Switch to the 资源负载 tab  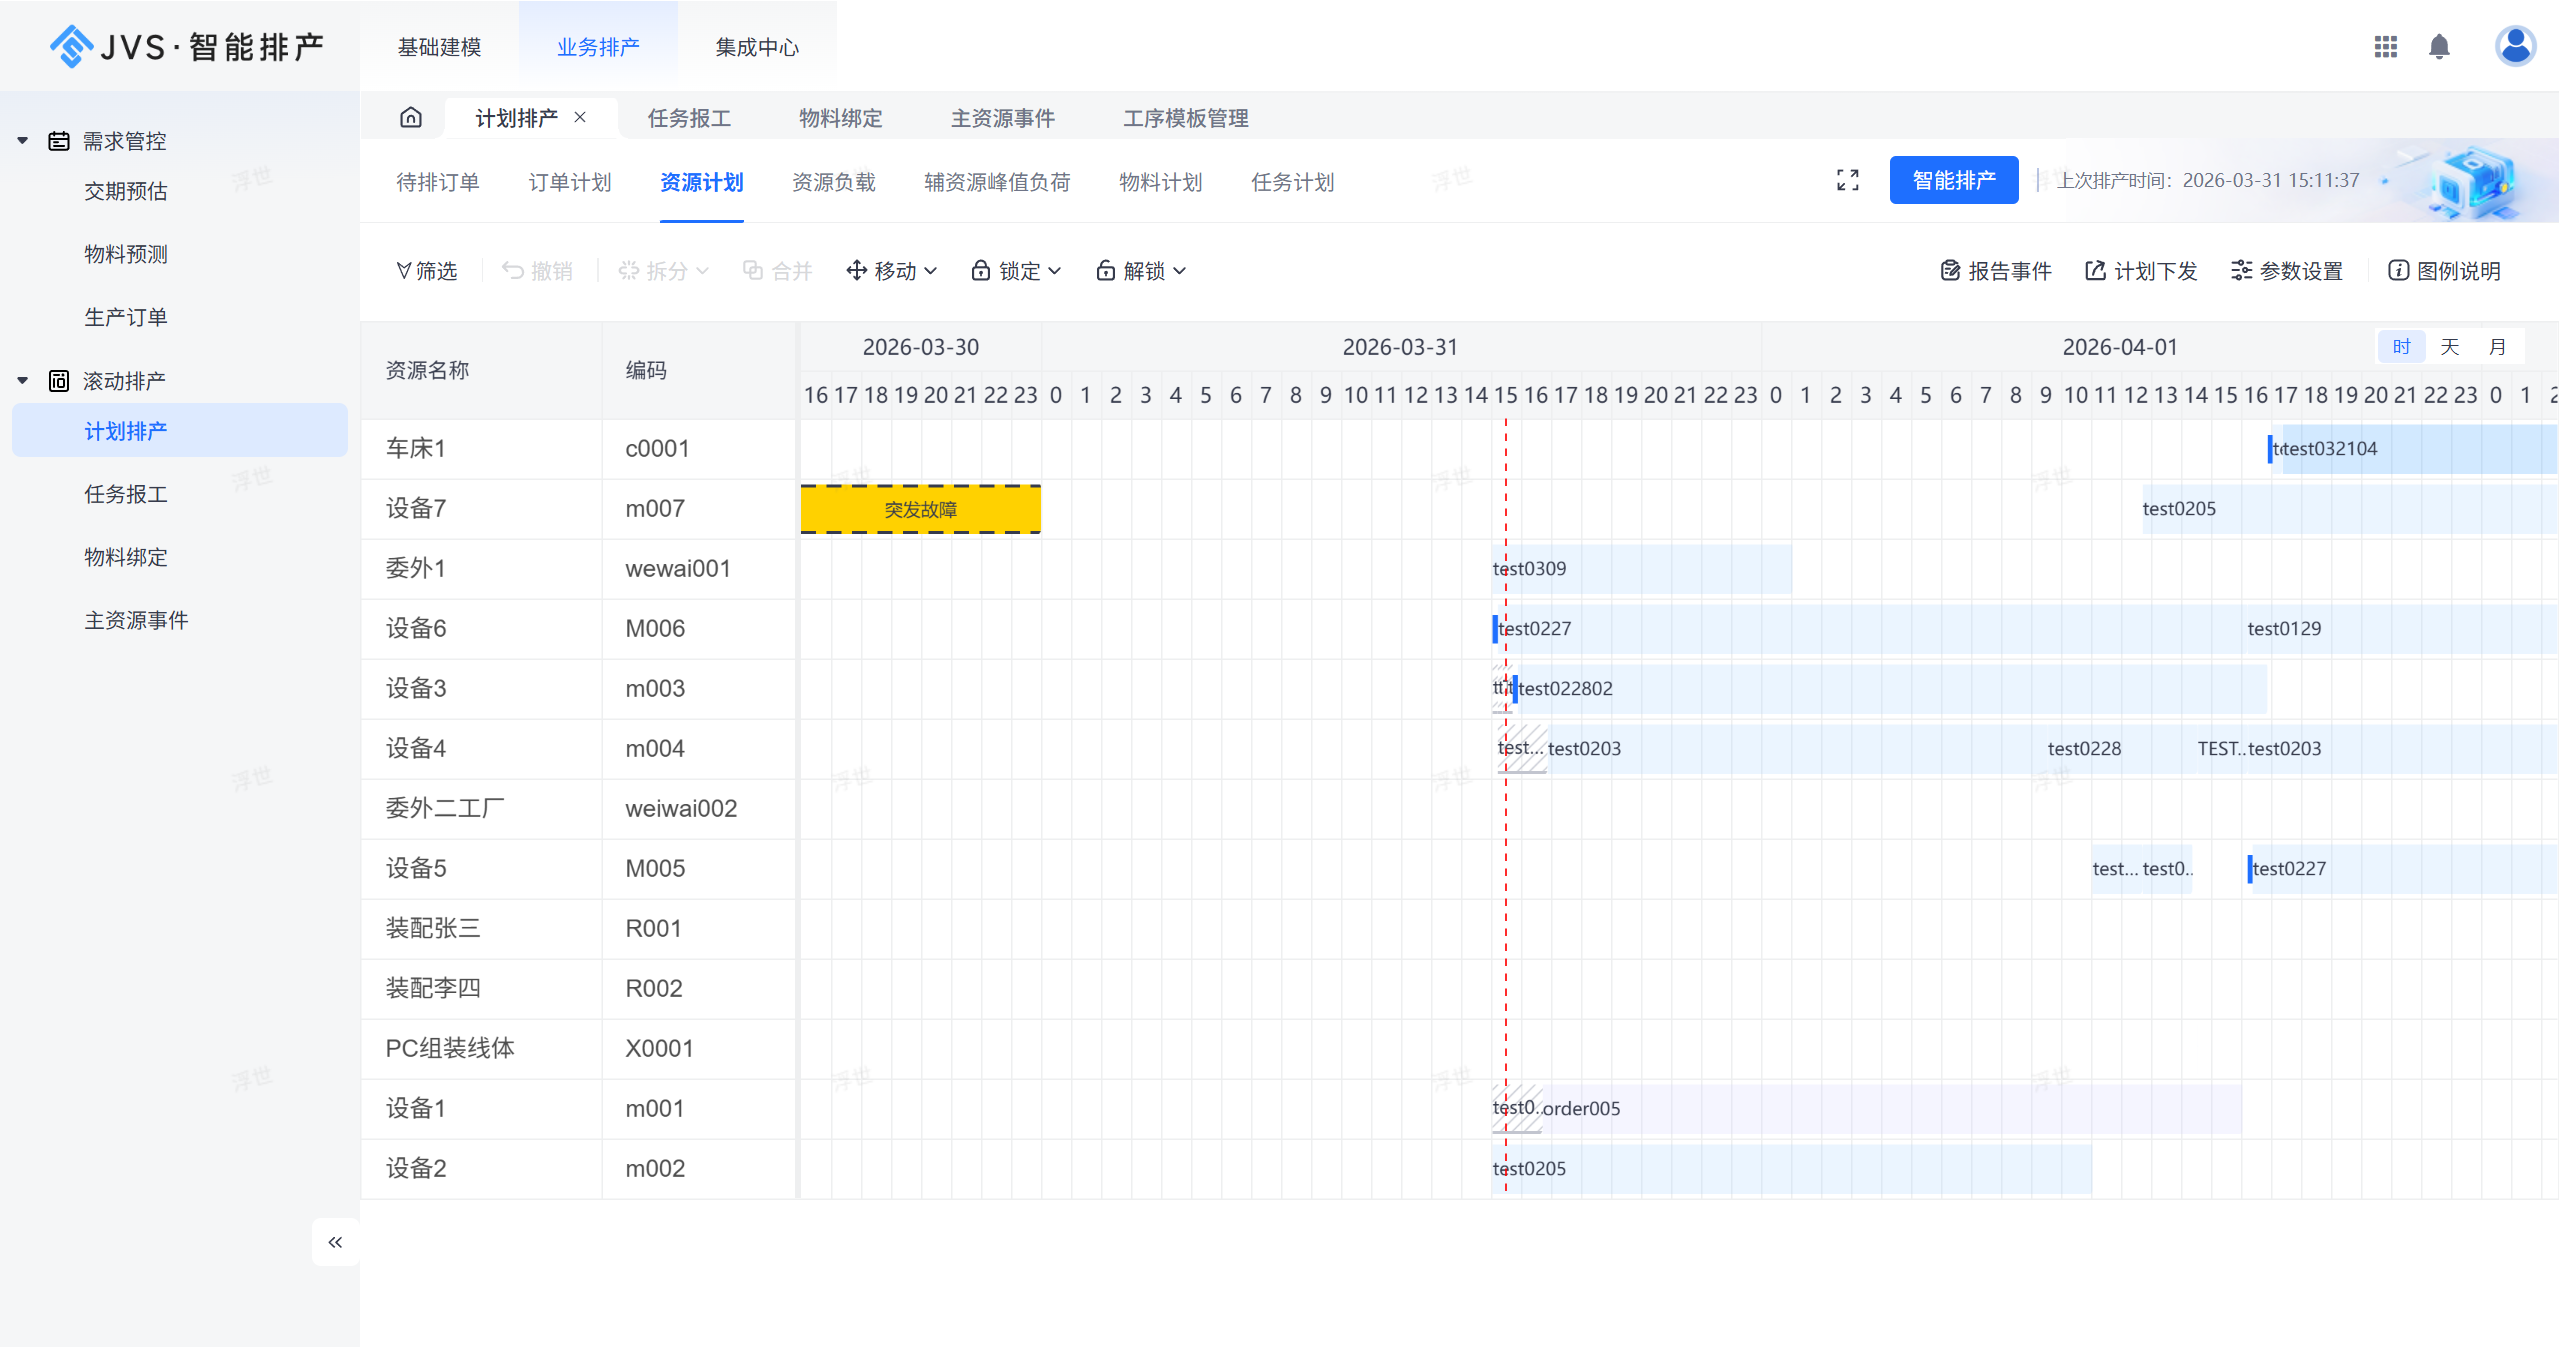point(833,182)
